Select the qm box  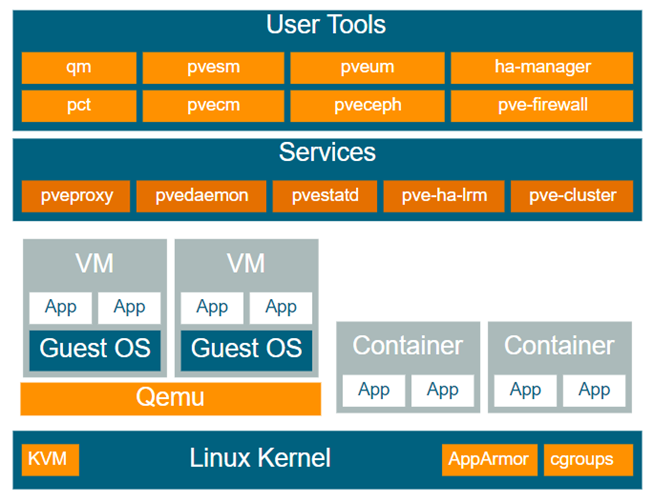tap(79, 67)
